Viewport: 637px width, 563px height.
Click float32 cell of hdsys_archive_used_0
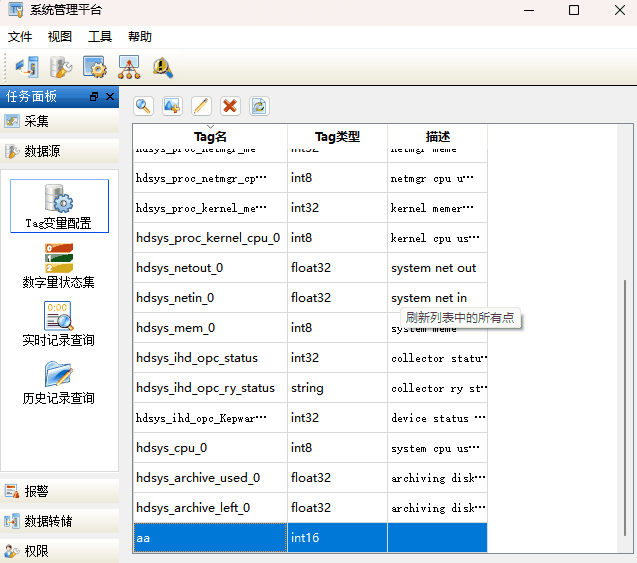tap(337, 478)
